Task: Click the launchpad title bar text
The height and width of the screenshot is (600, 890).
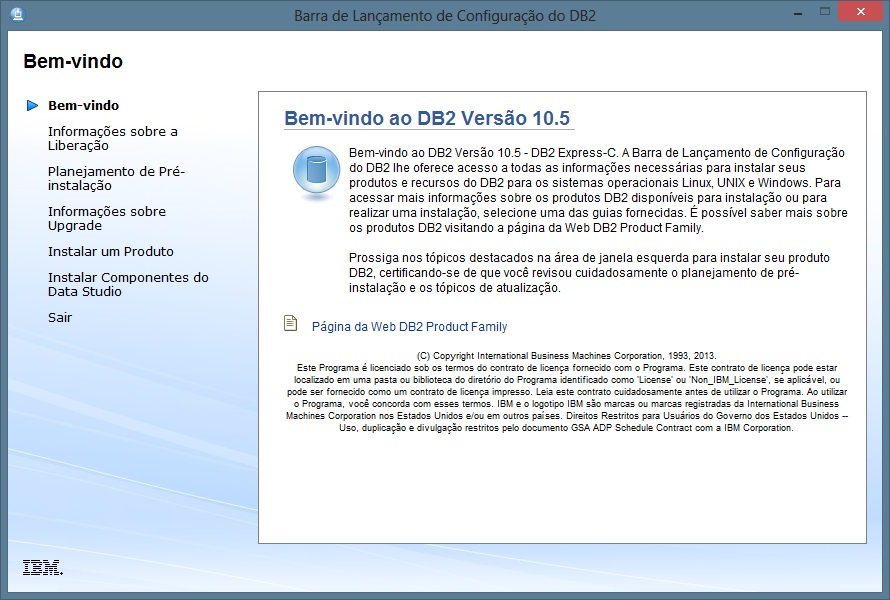Action: tap(444, 15)
